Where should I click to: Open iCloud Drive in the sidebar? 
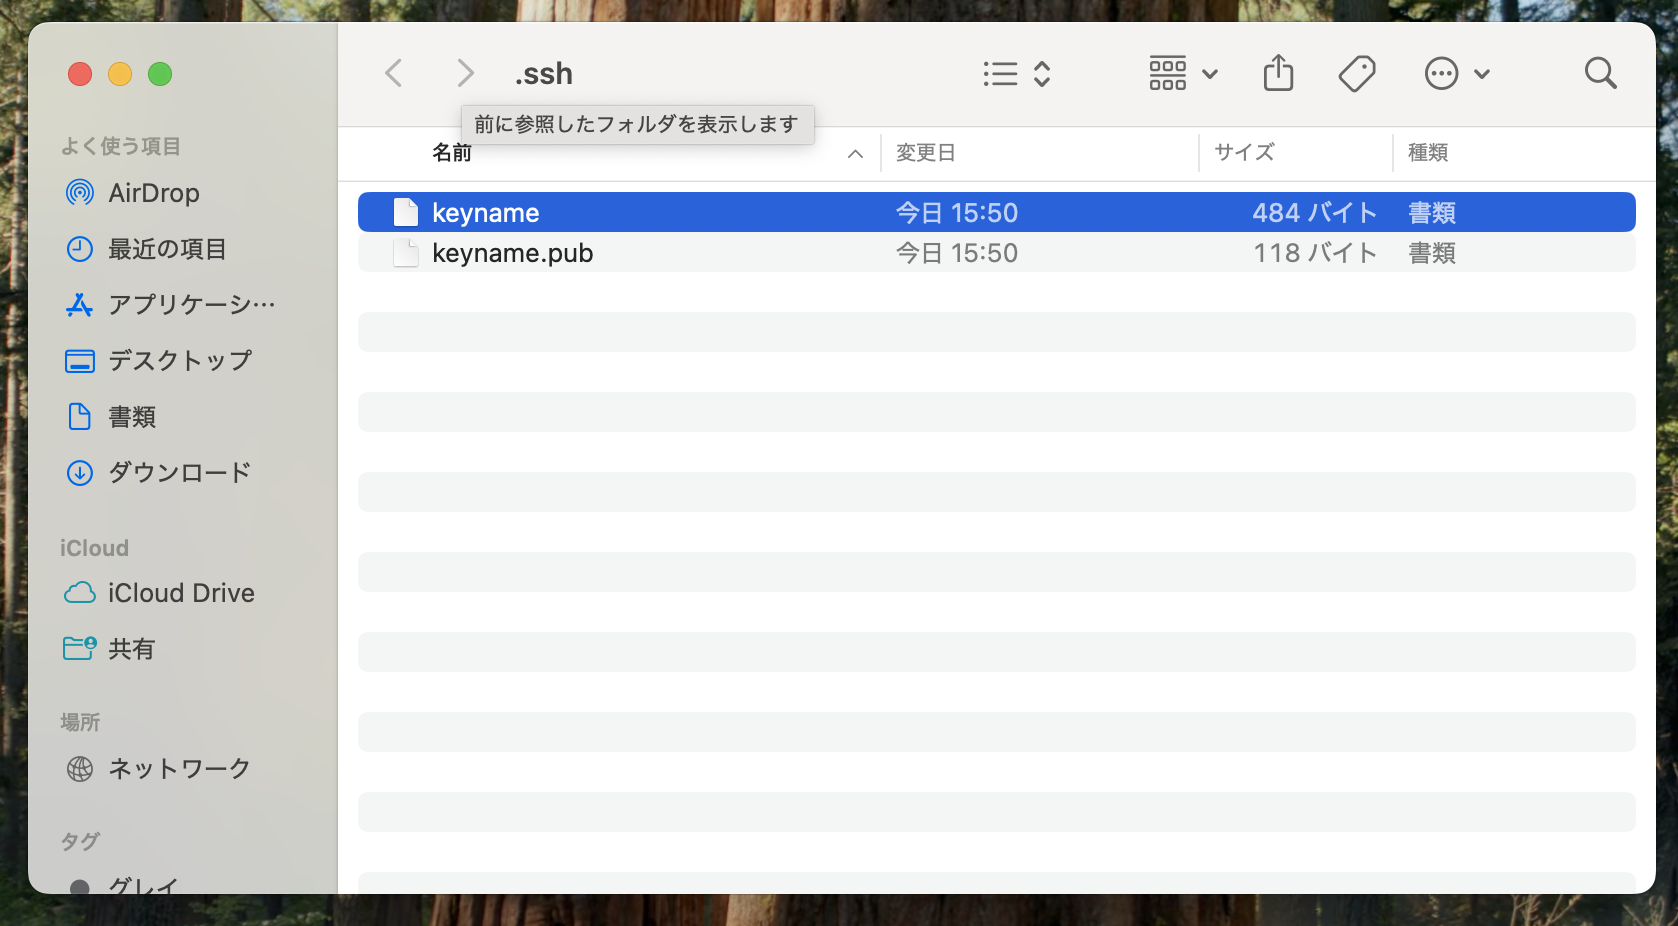click(159, 593)
